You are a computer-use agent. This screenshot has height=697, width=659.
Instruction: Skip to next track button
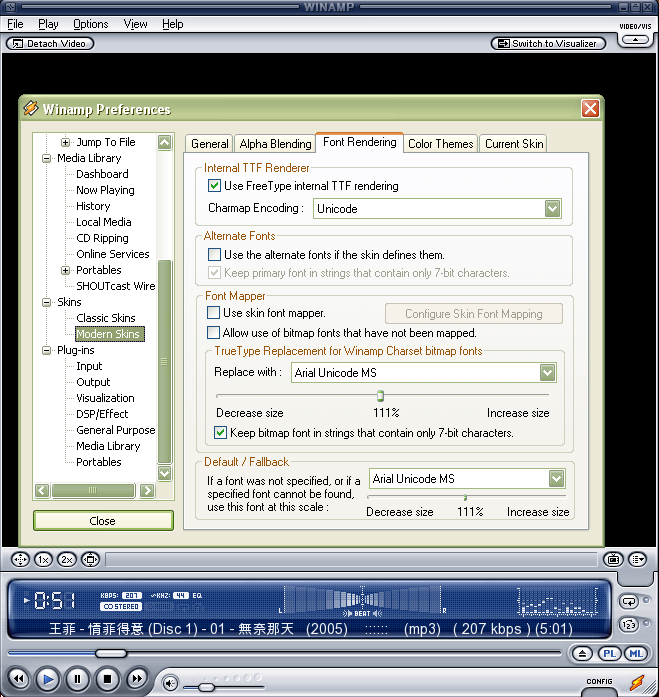(136, 679)
